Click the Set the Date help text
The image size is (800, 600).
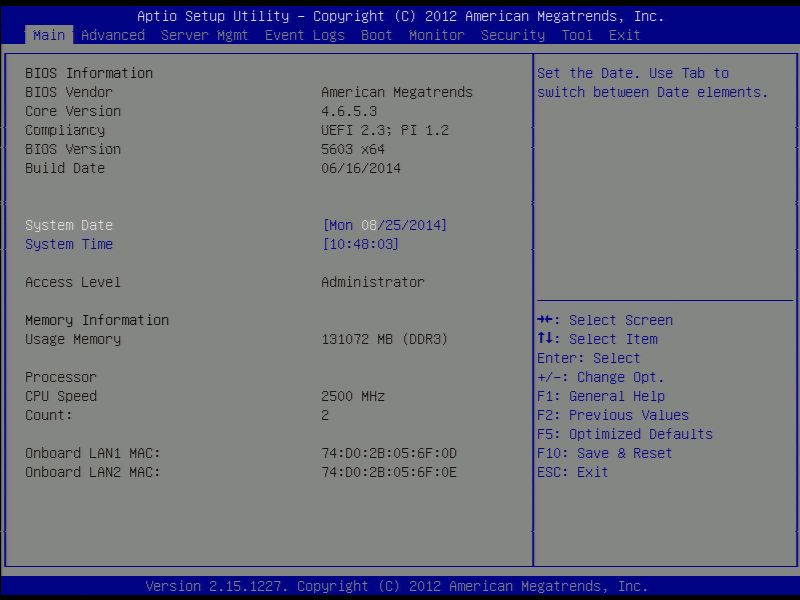point(653,83)
